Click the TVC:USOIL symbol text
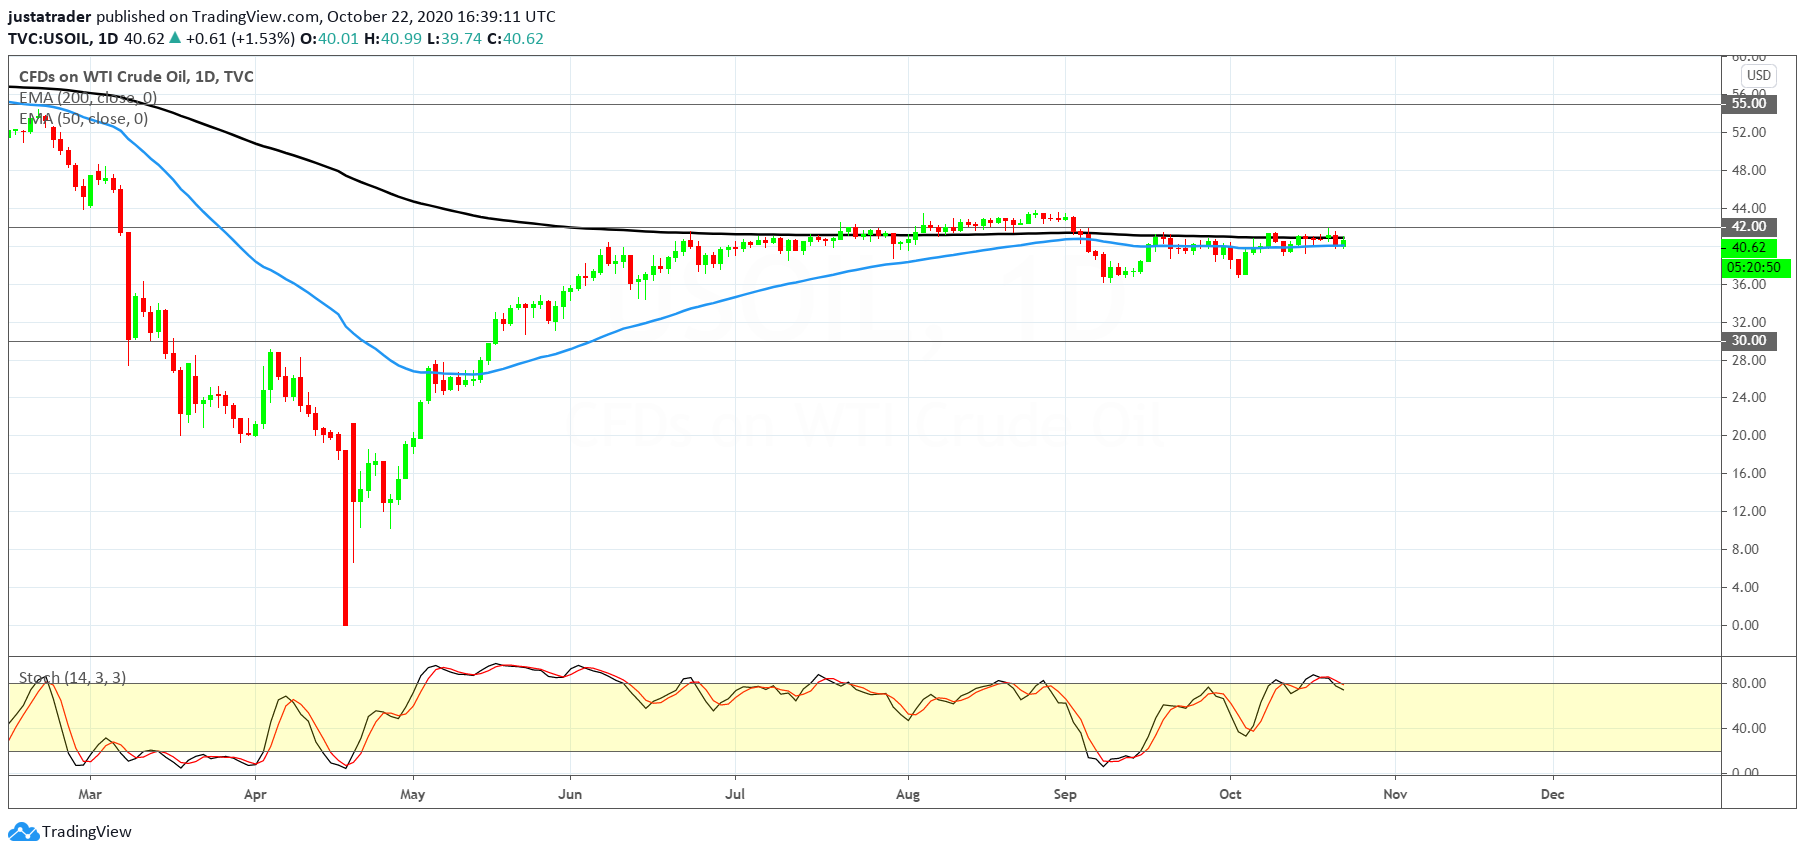Image resolution: width=1805 pixels, height=855 pixels. coord(50,39)
